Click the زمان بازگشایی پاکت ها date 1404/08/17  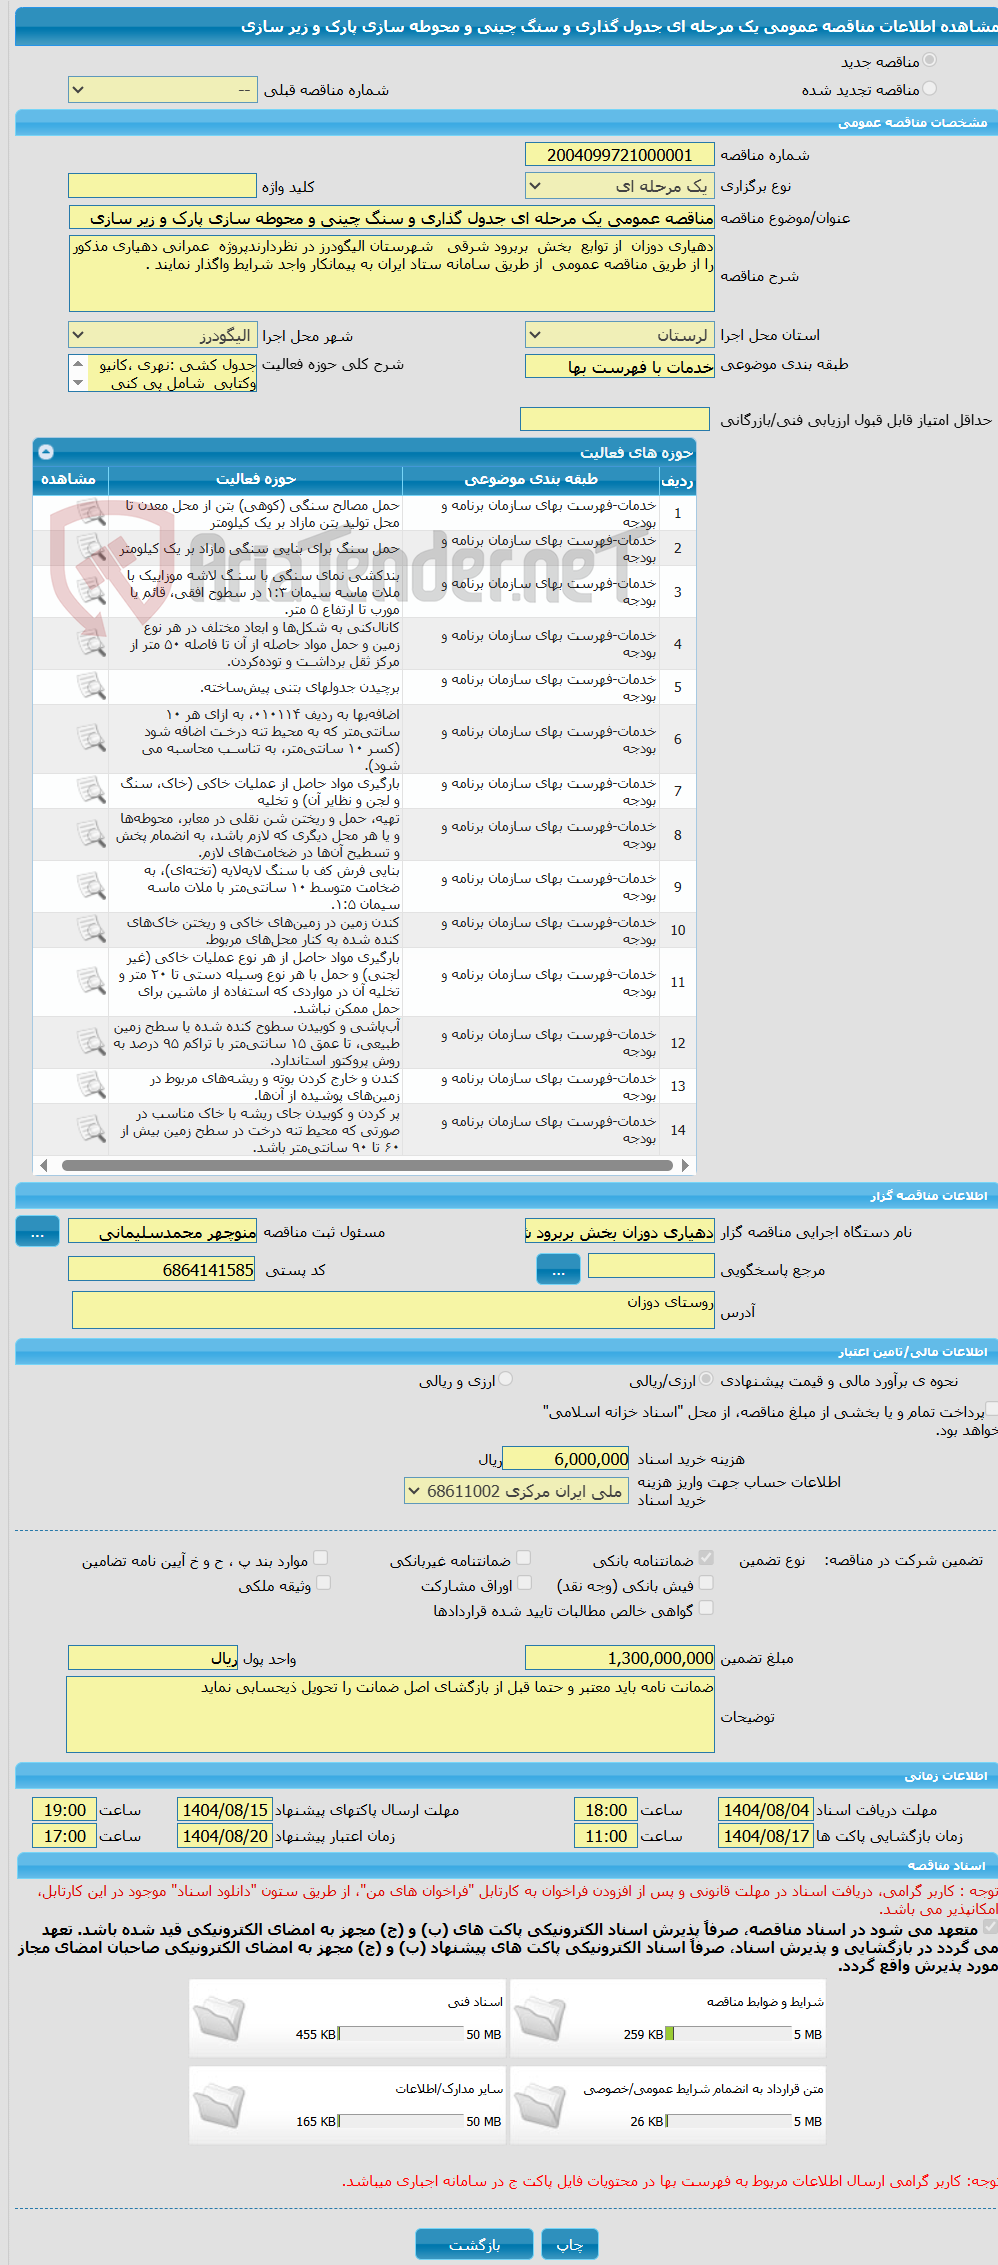(x=767, y=1835)
